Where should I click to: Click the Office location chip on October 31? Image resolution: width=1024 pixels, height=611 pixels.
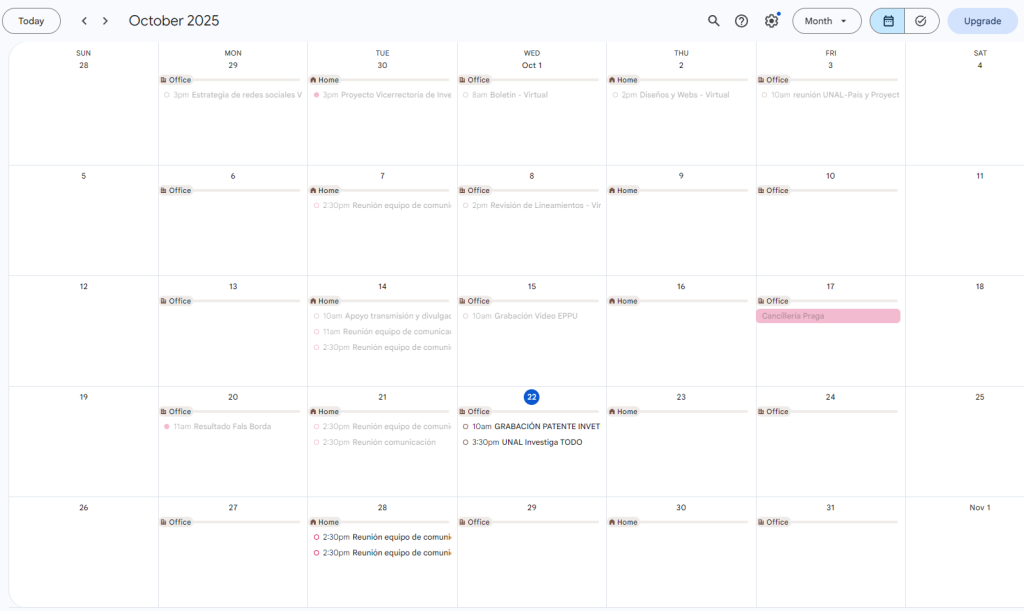pyautogui.click(x=774, y=522)
